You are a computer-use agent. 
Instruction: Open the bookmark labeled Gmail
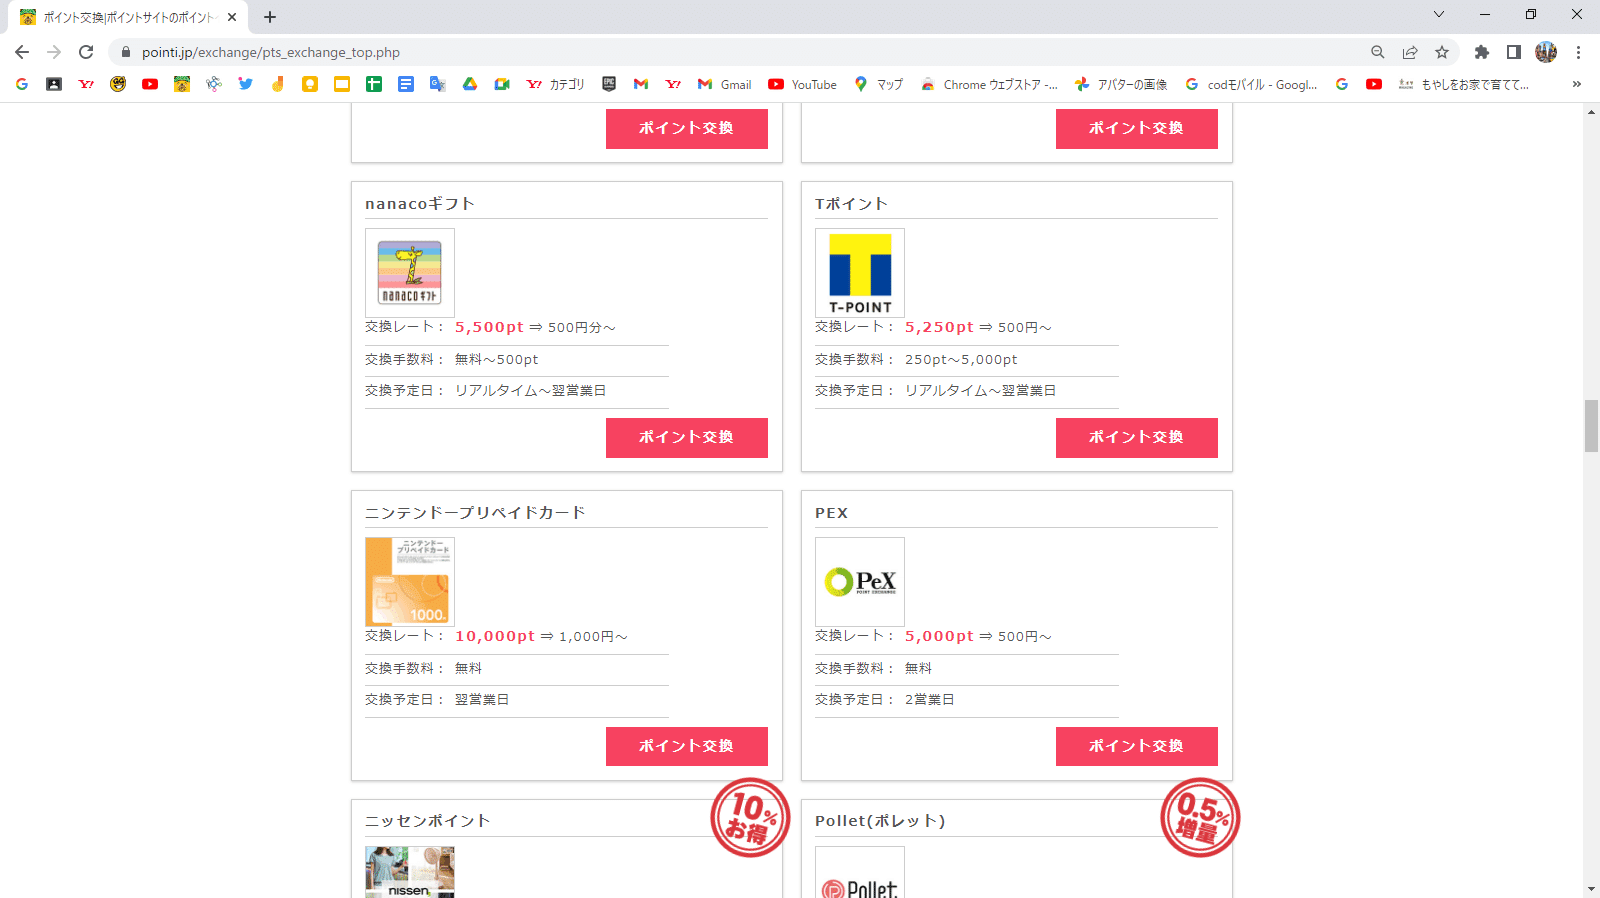pos(724,84)
